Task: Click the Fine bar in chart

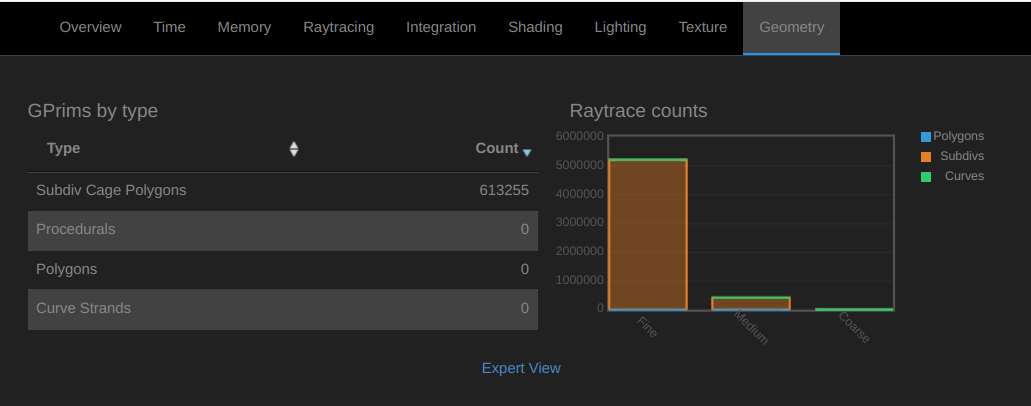Action: tap(648, 234)
